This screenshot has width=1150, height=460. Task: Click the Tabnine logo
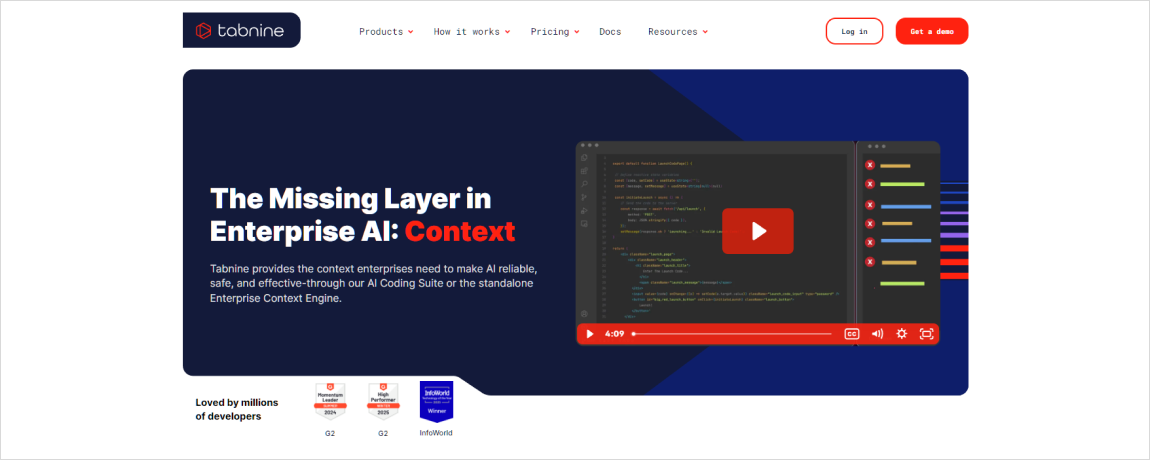click(x=241, y=31)
